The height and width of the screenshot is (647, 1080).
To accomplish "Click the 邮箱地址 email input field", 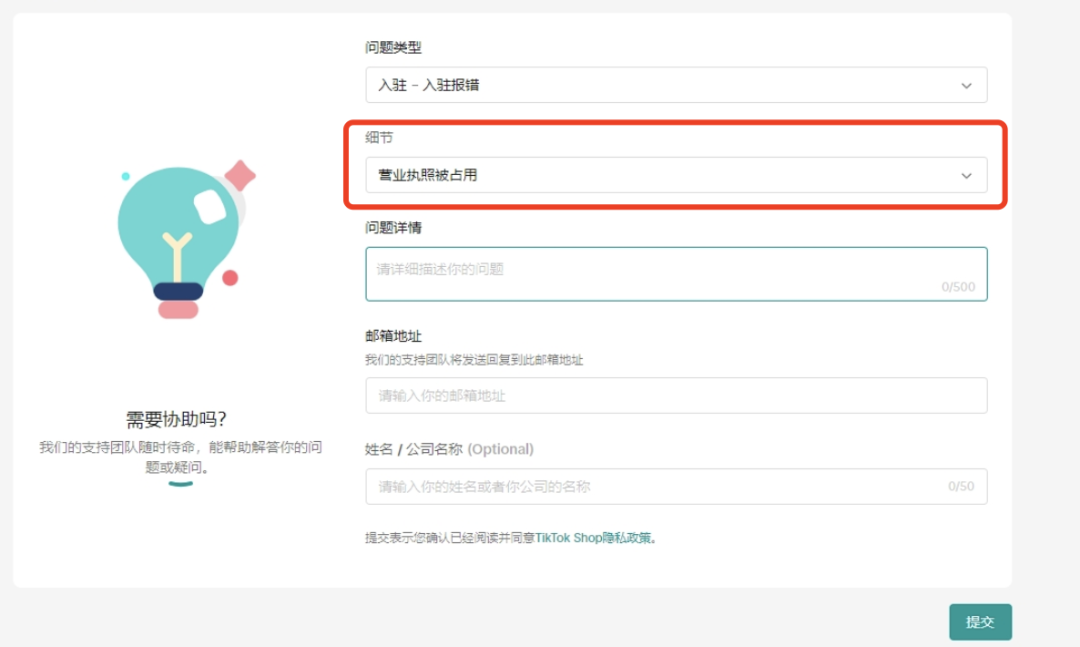I will (x=676, y=395).
